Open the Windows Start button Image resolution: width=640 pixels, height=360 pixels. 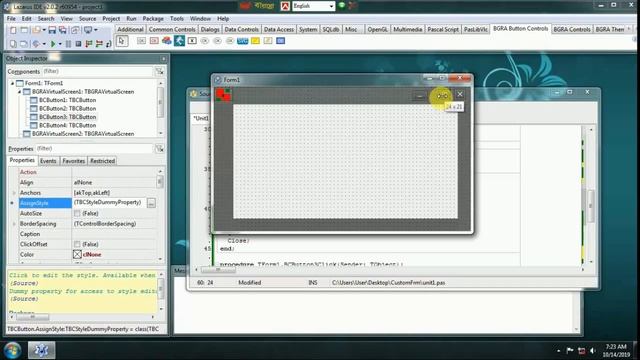[x=12, y=350]
